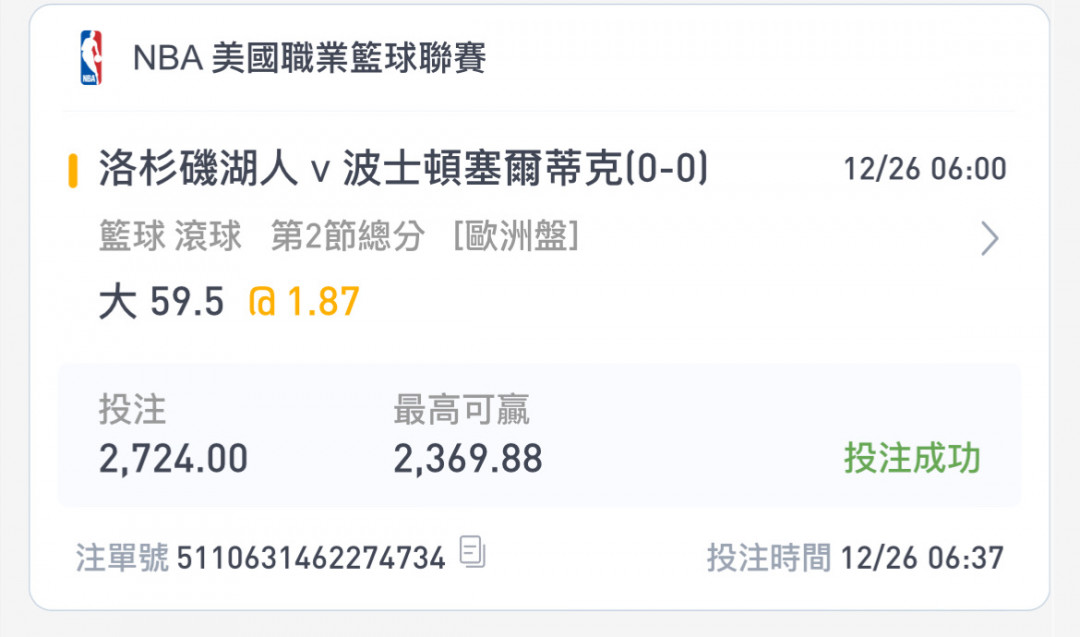Select the 大 59.5 bet selection

(161, 302)
